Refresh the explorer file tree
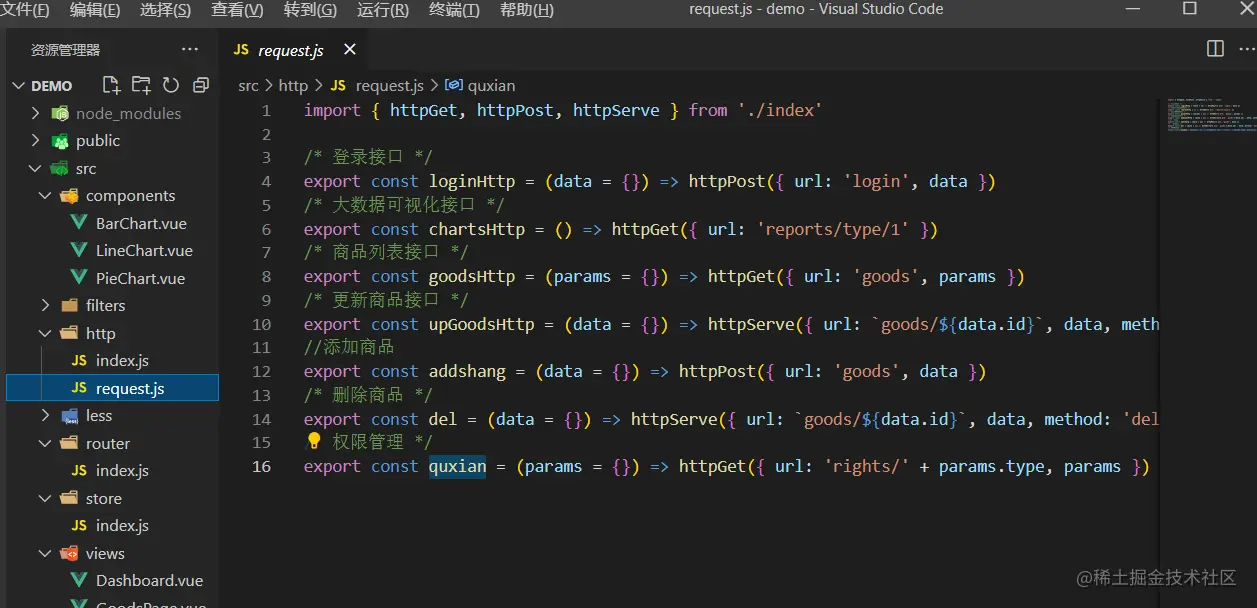The width and height of the screenshot is (1257, 608). click(x=171, y=85)
